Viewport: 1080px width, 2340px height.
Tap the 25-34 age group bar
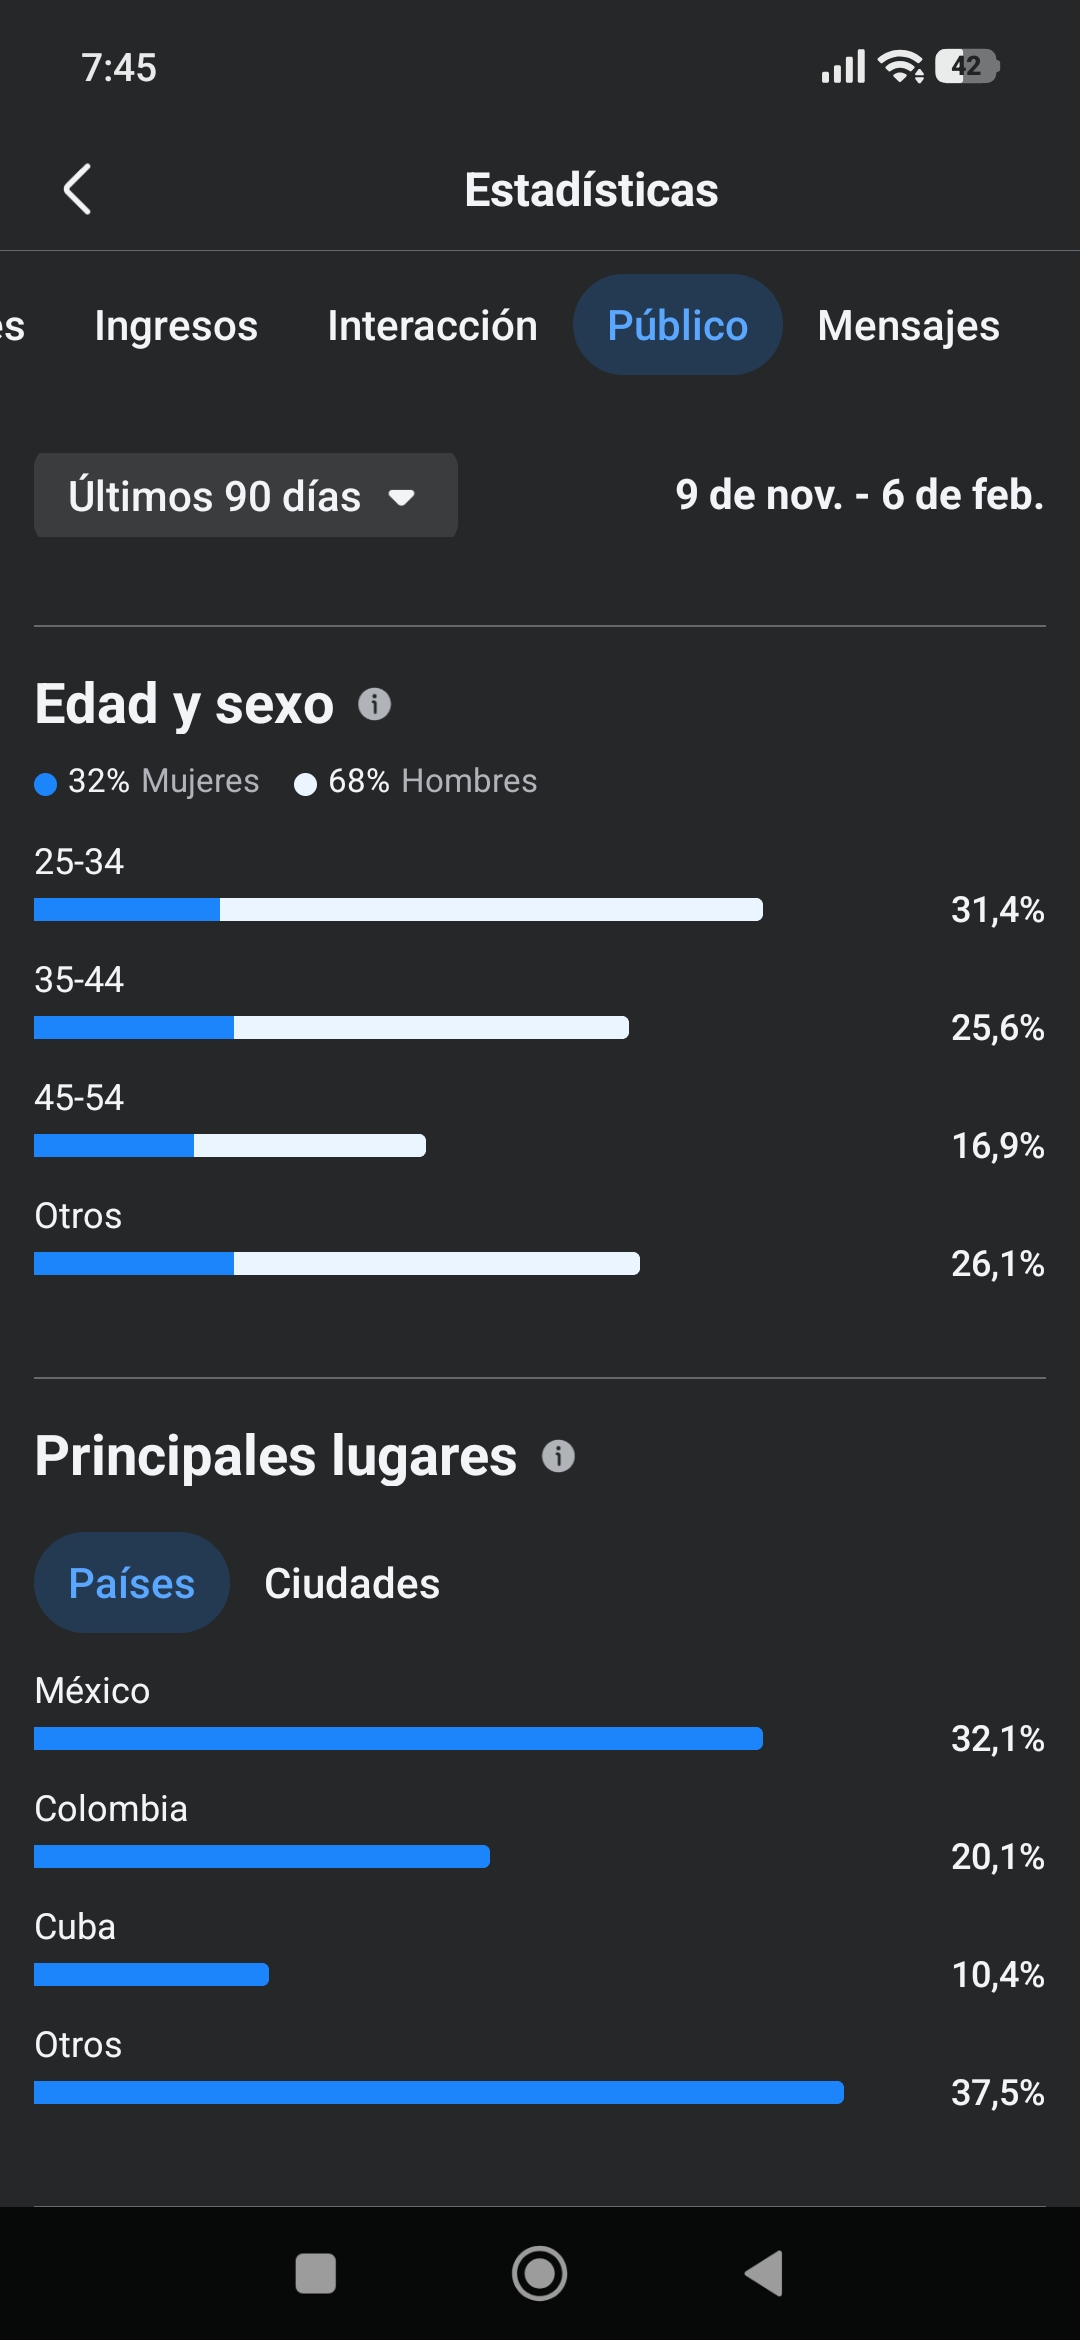pyautogui.click(x=398, y=909)
